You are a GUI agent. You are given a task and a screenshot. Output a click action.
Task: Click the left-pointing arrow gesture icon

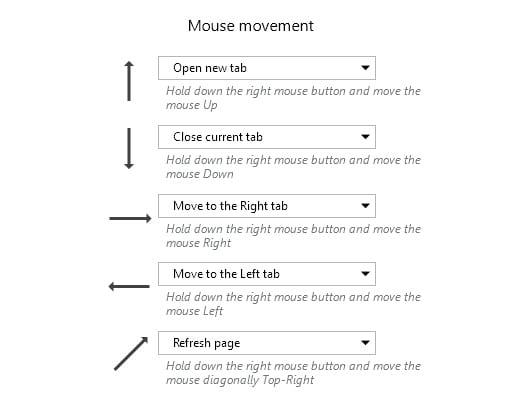(x=129, y=286)
